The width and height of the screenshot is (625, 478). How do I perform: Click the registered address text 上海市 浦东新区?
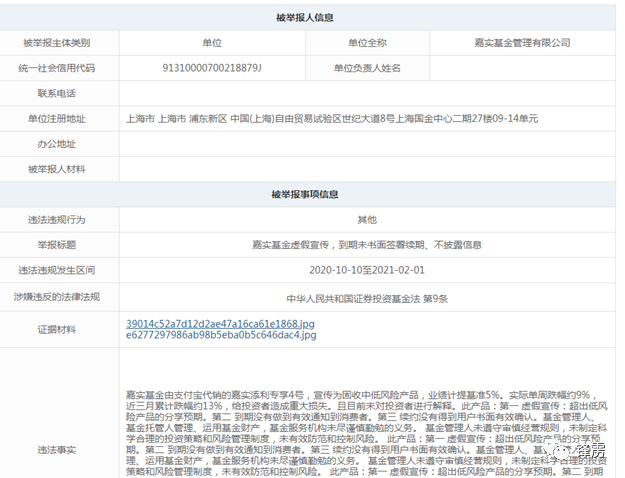(x=193, y=119)
